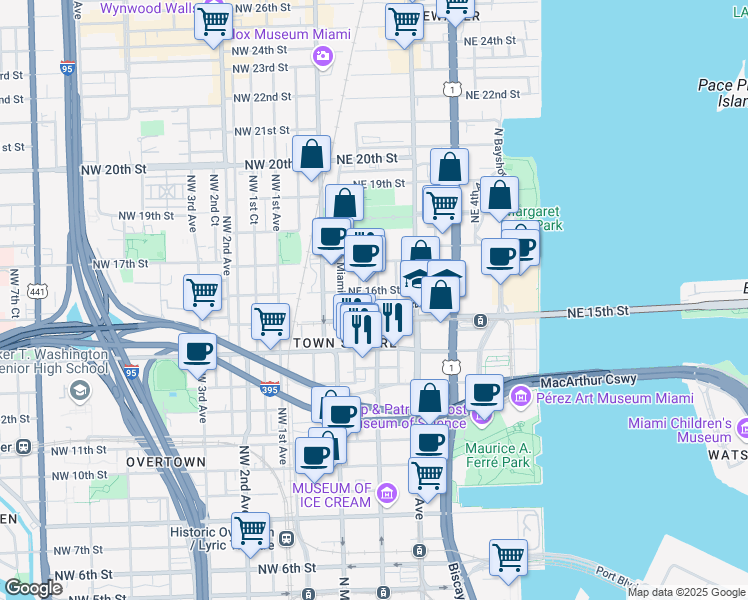Screen dimensions: 748x600
Task: Select transit station icon at Historic Overtown Lyric
Action: (x=286, y=538)
